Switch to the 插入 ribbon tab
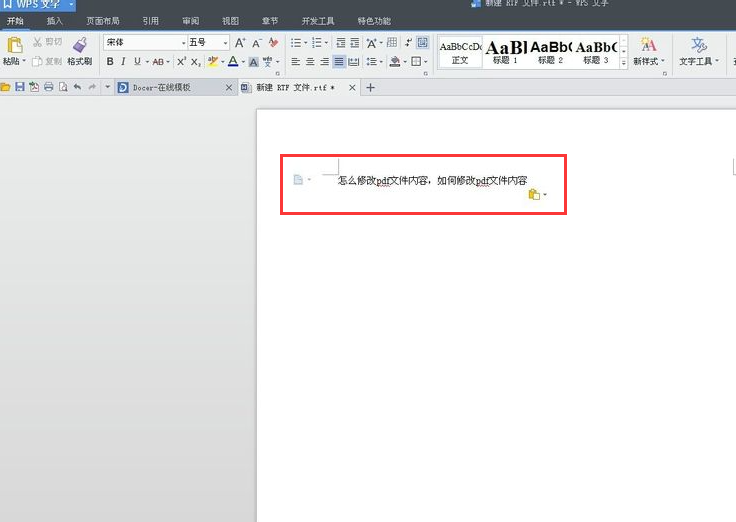This screenshot has width=736, height=522. coord(55,21)
